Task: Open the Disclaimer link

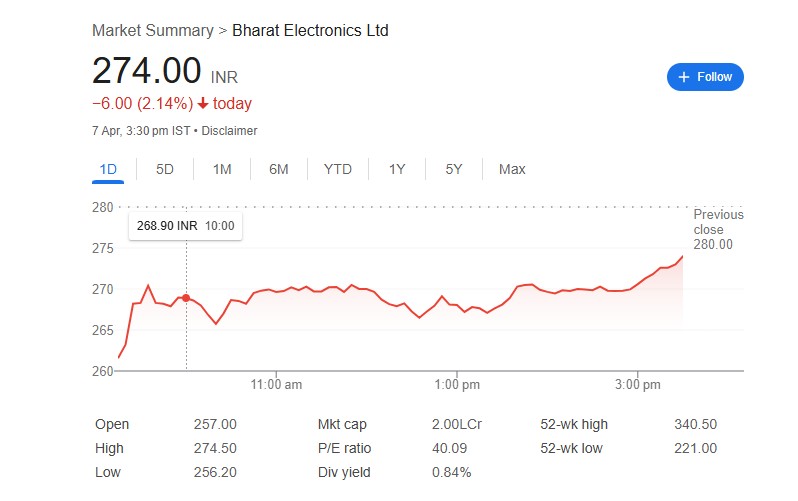Action: coord(231,131)
